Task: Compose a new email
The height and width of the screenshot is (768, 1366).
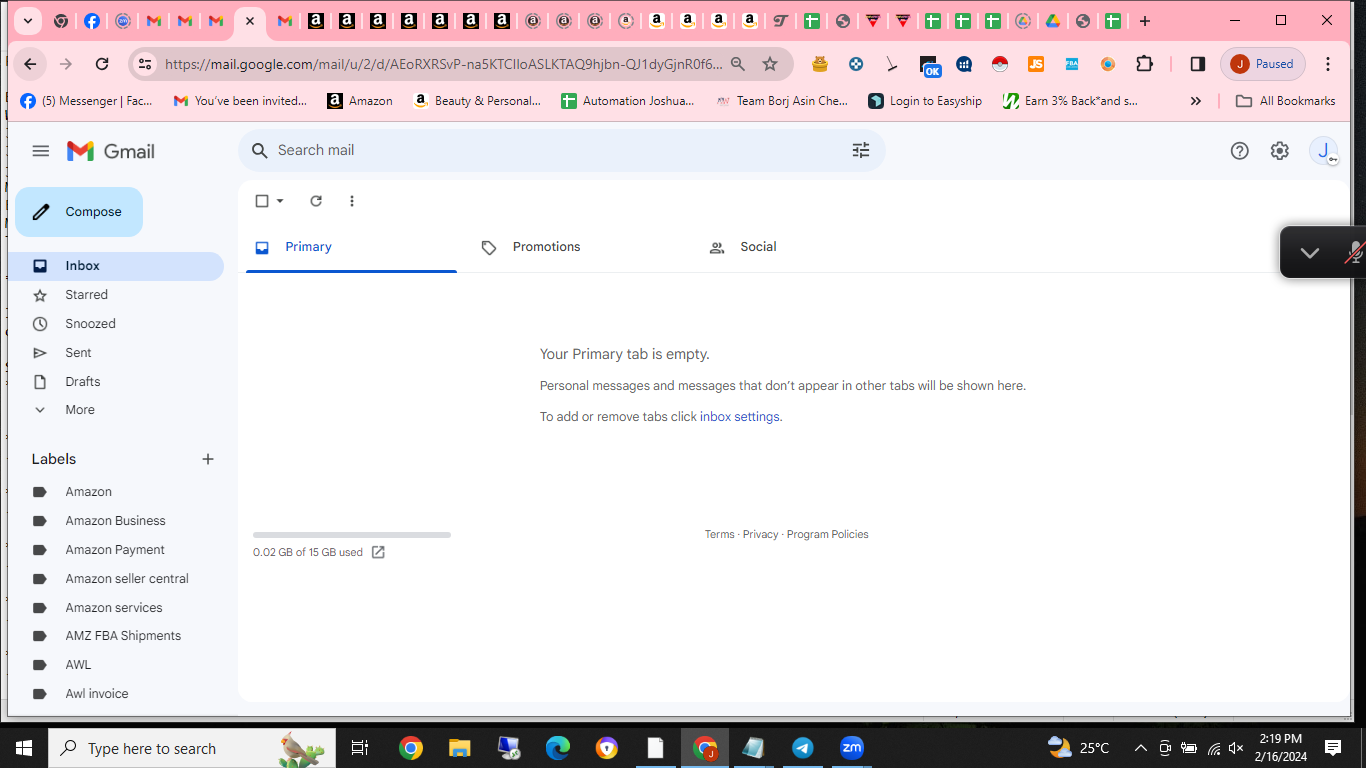Action: coord(79,212)
